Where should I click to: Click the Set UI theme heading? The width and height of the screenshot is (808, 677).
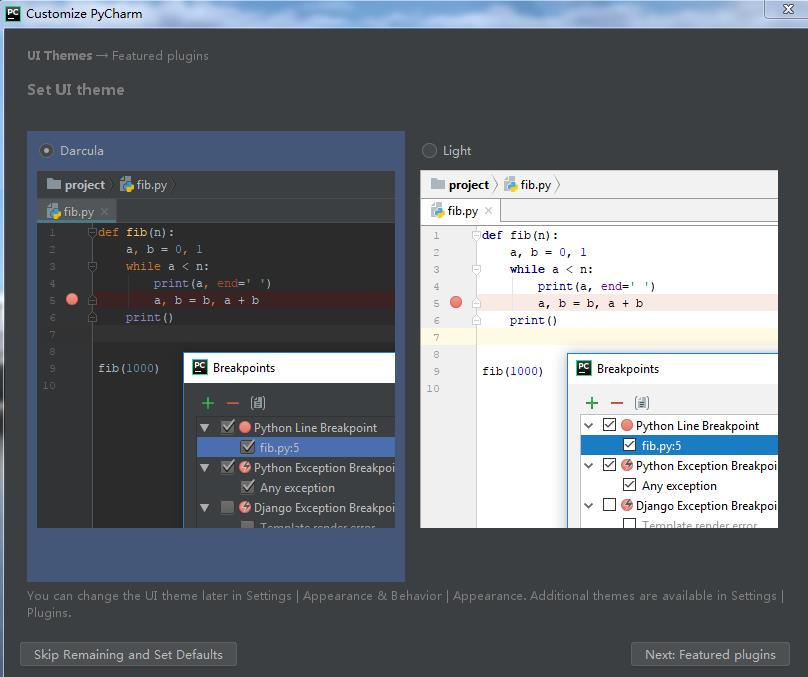[76, 90]
